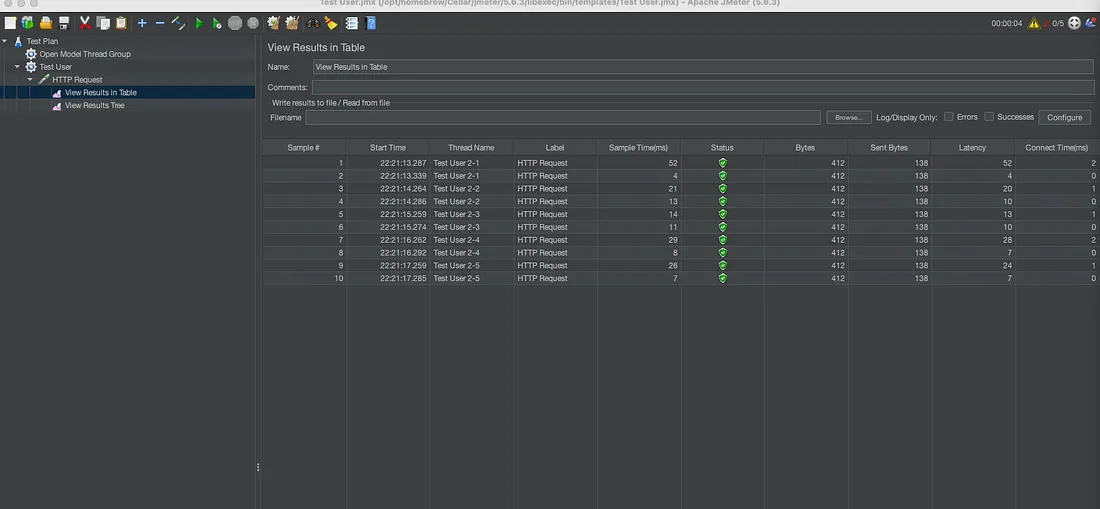Collapse the HTTP Request node
Viewport: 1100px width, 509px height.
tap(30, 79)
